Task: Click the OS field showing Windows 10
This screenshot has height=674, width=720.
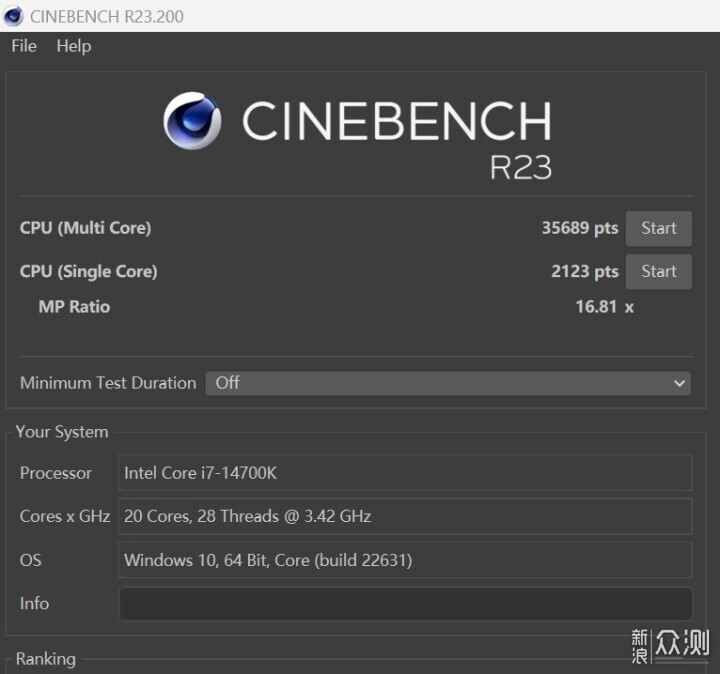Action: (x=405, y=560)
